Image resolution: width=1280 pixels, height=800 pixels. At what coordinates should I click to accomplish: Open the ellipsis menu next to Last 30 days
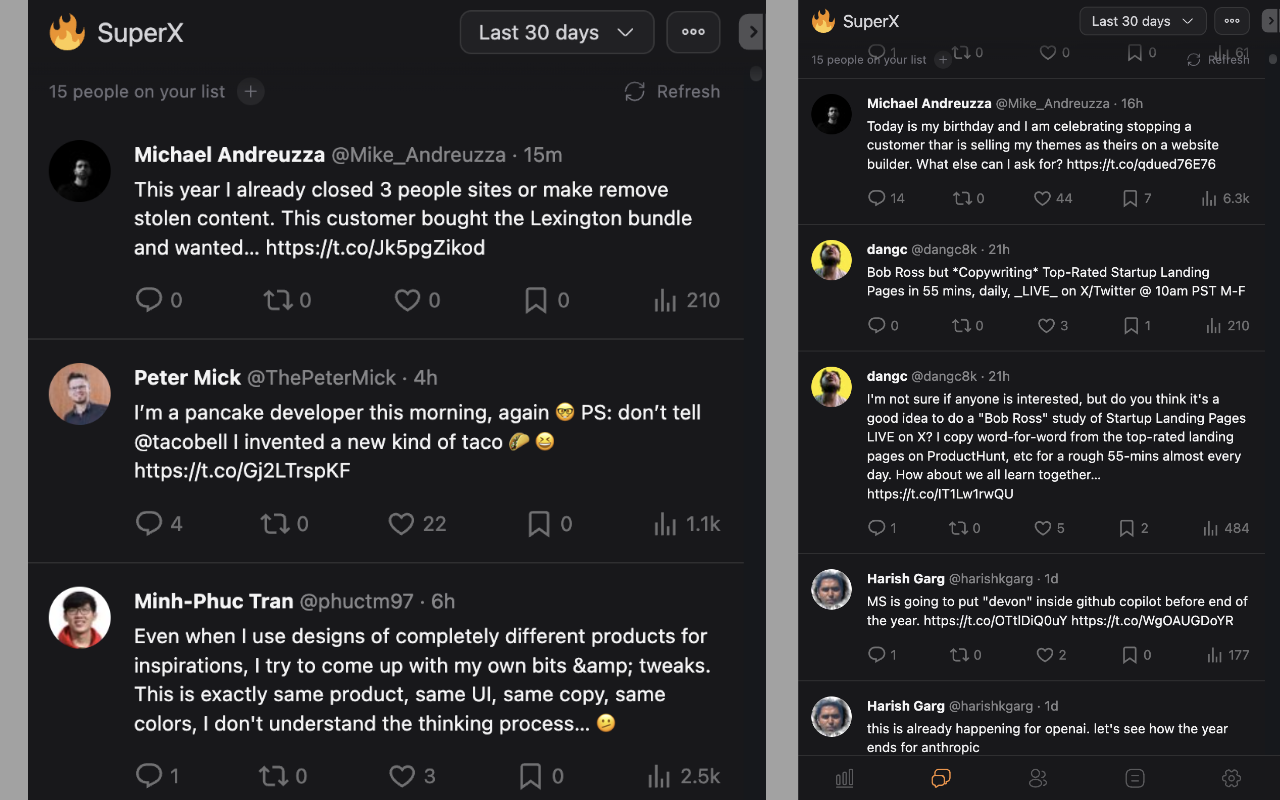click(693, 32)
